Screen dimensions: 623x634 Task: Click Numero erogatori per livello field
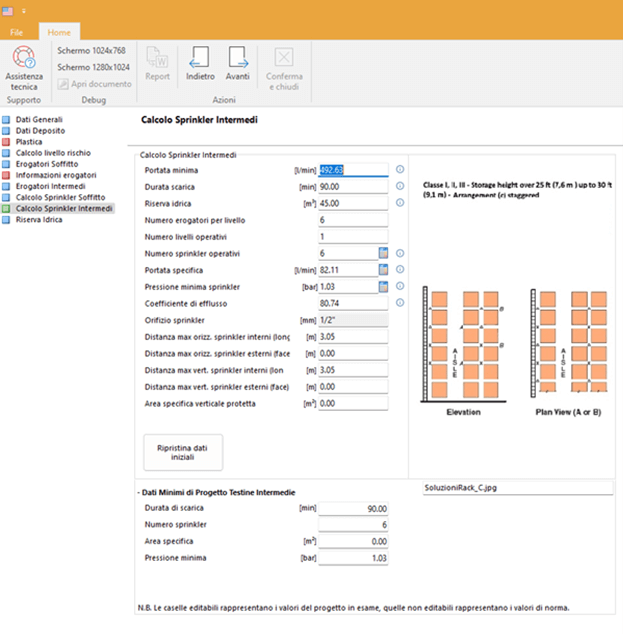(353, 220)
